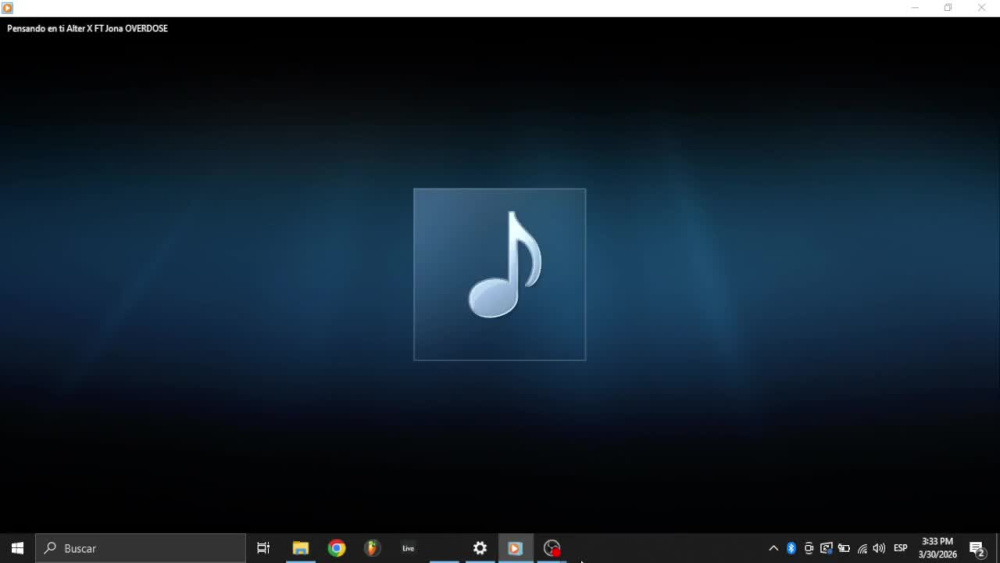This screenshot has width=1000, height=563.
Task: Open the volume speaker tray icon
Action: (879, 548)
